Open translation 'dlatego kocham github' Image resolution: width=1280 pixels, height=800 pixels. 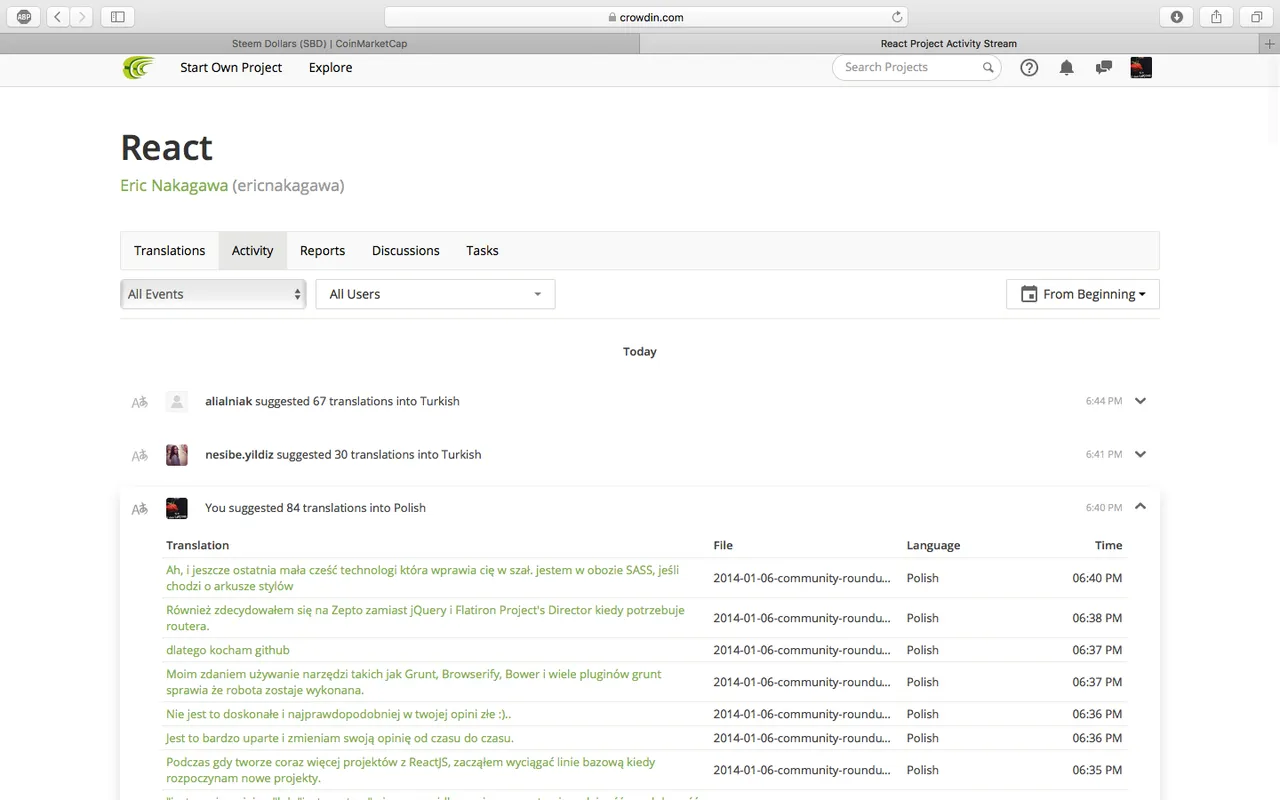point(228,650)
